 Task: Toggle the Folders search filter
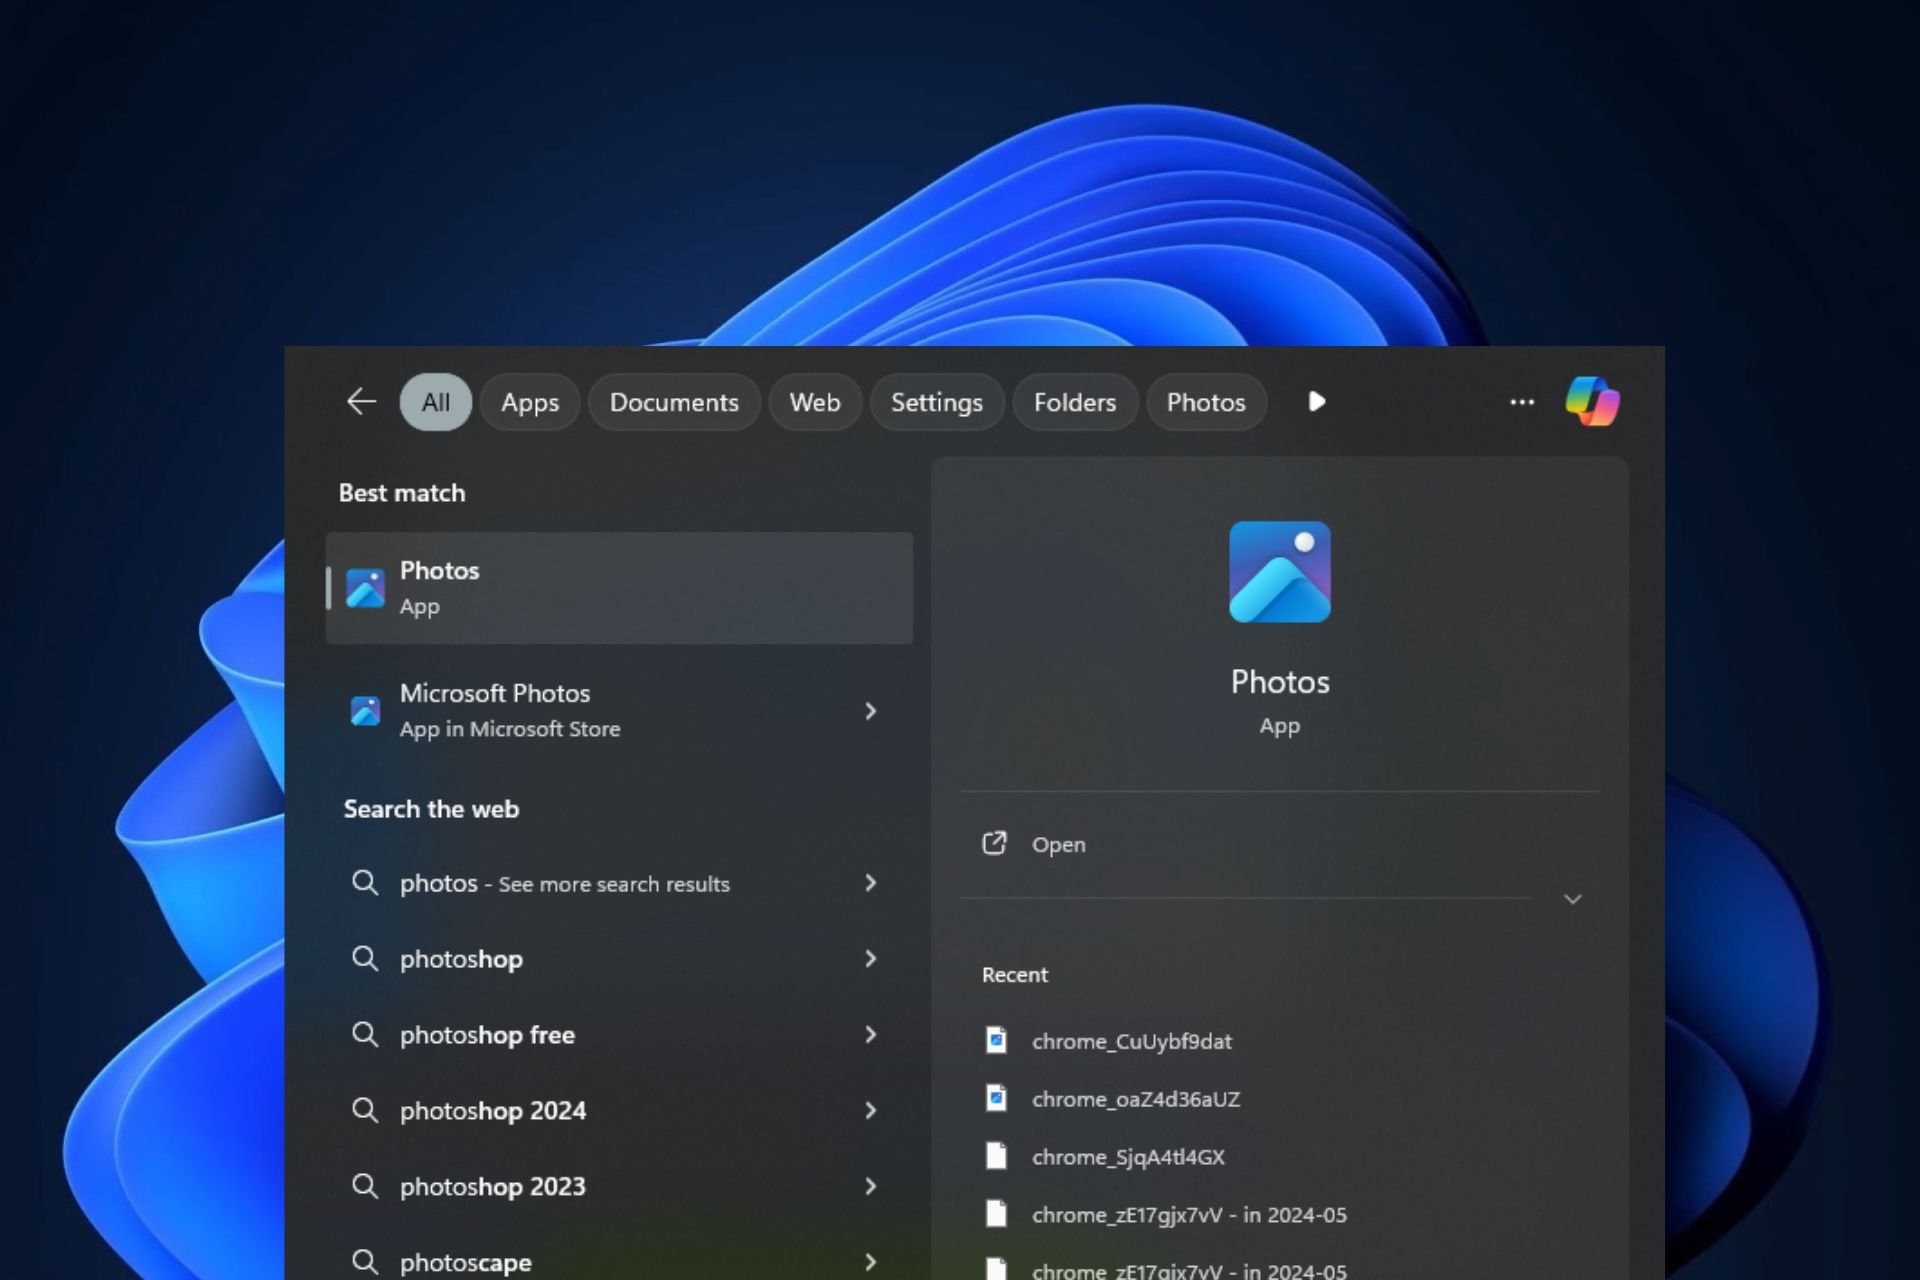click(x=1074, y=401)
